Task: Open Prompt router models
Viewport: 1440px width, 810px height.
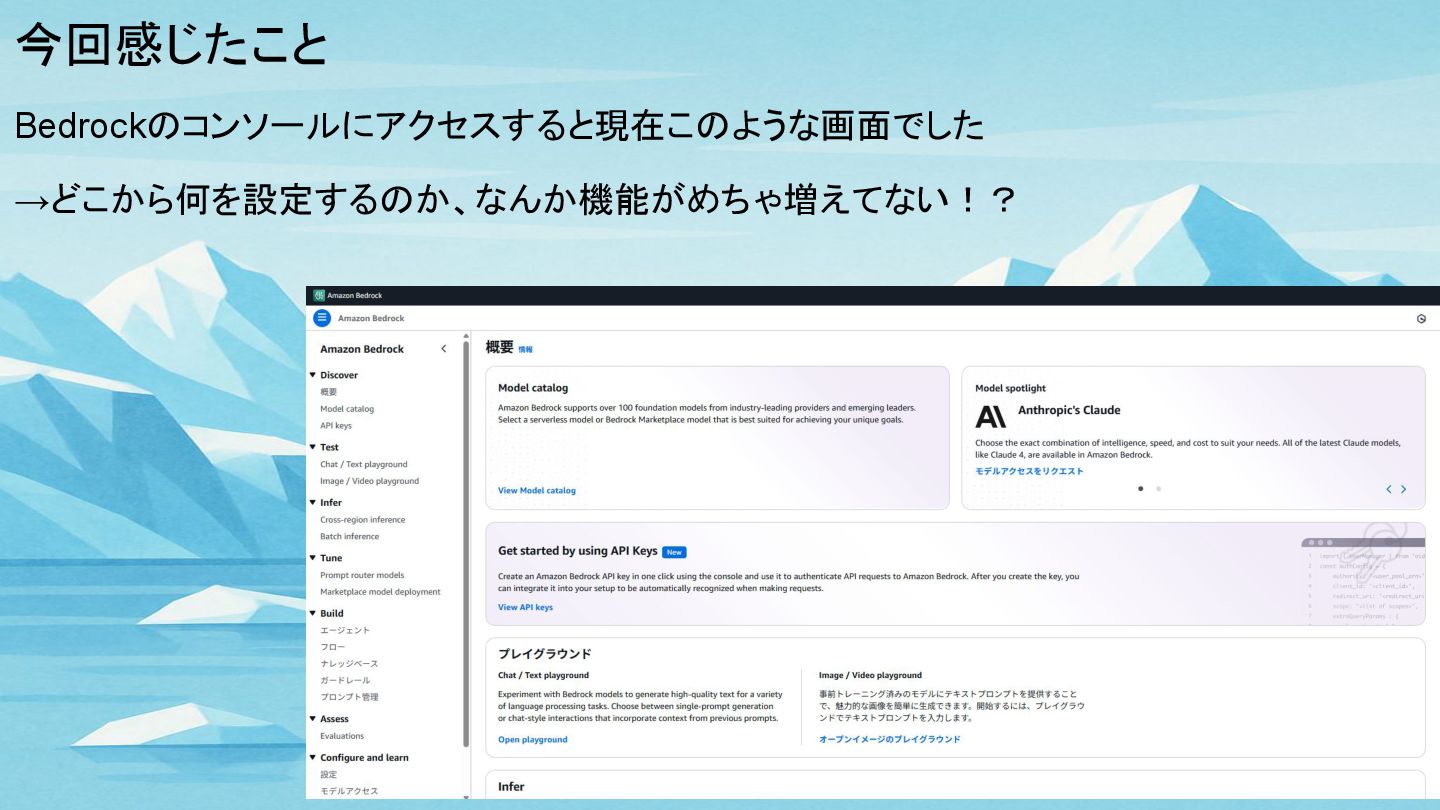Action: click(362, 575)
